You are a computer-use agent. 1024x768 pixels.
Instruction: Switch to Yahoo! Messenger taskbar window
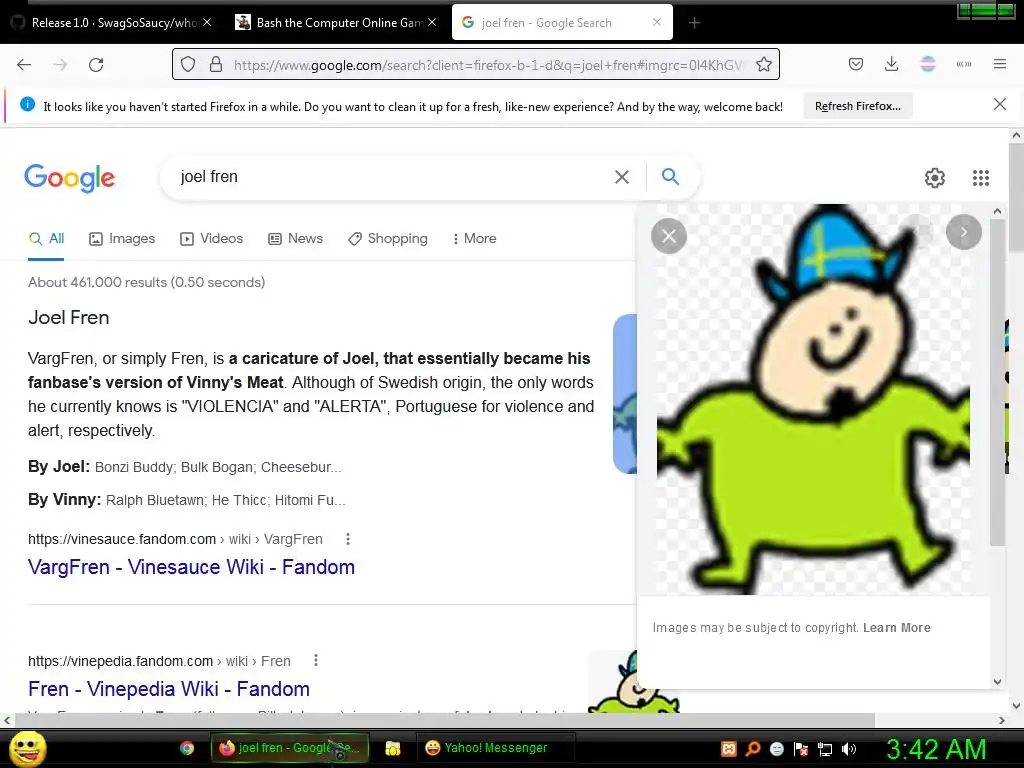pos(496,748)
